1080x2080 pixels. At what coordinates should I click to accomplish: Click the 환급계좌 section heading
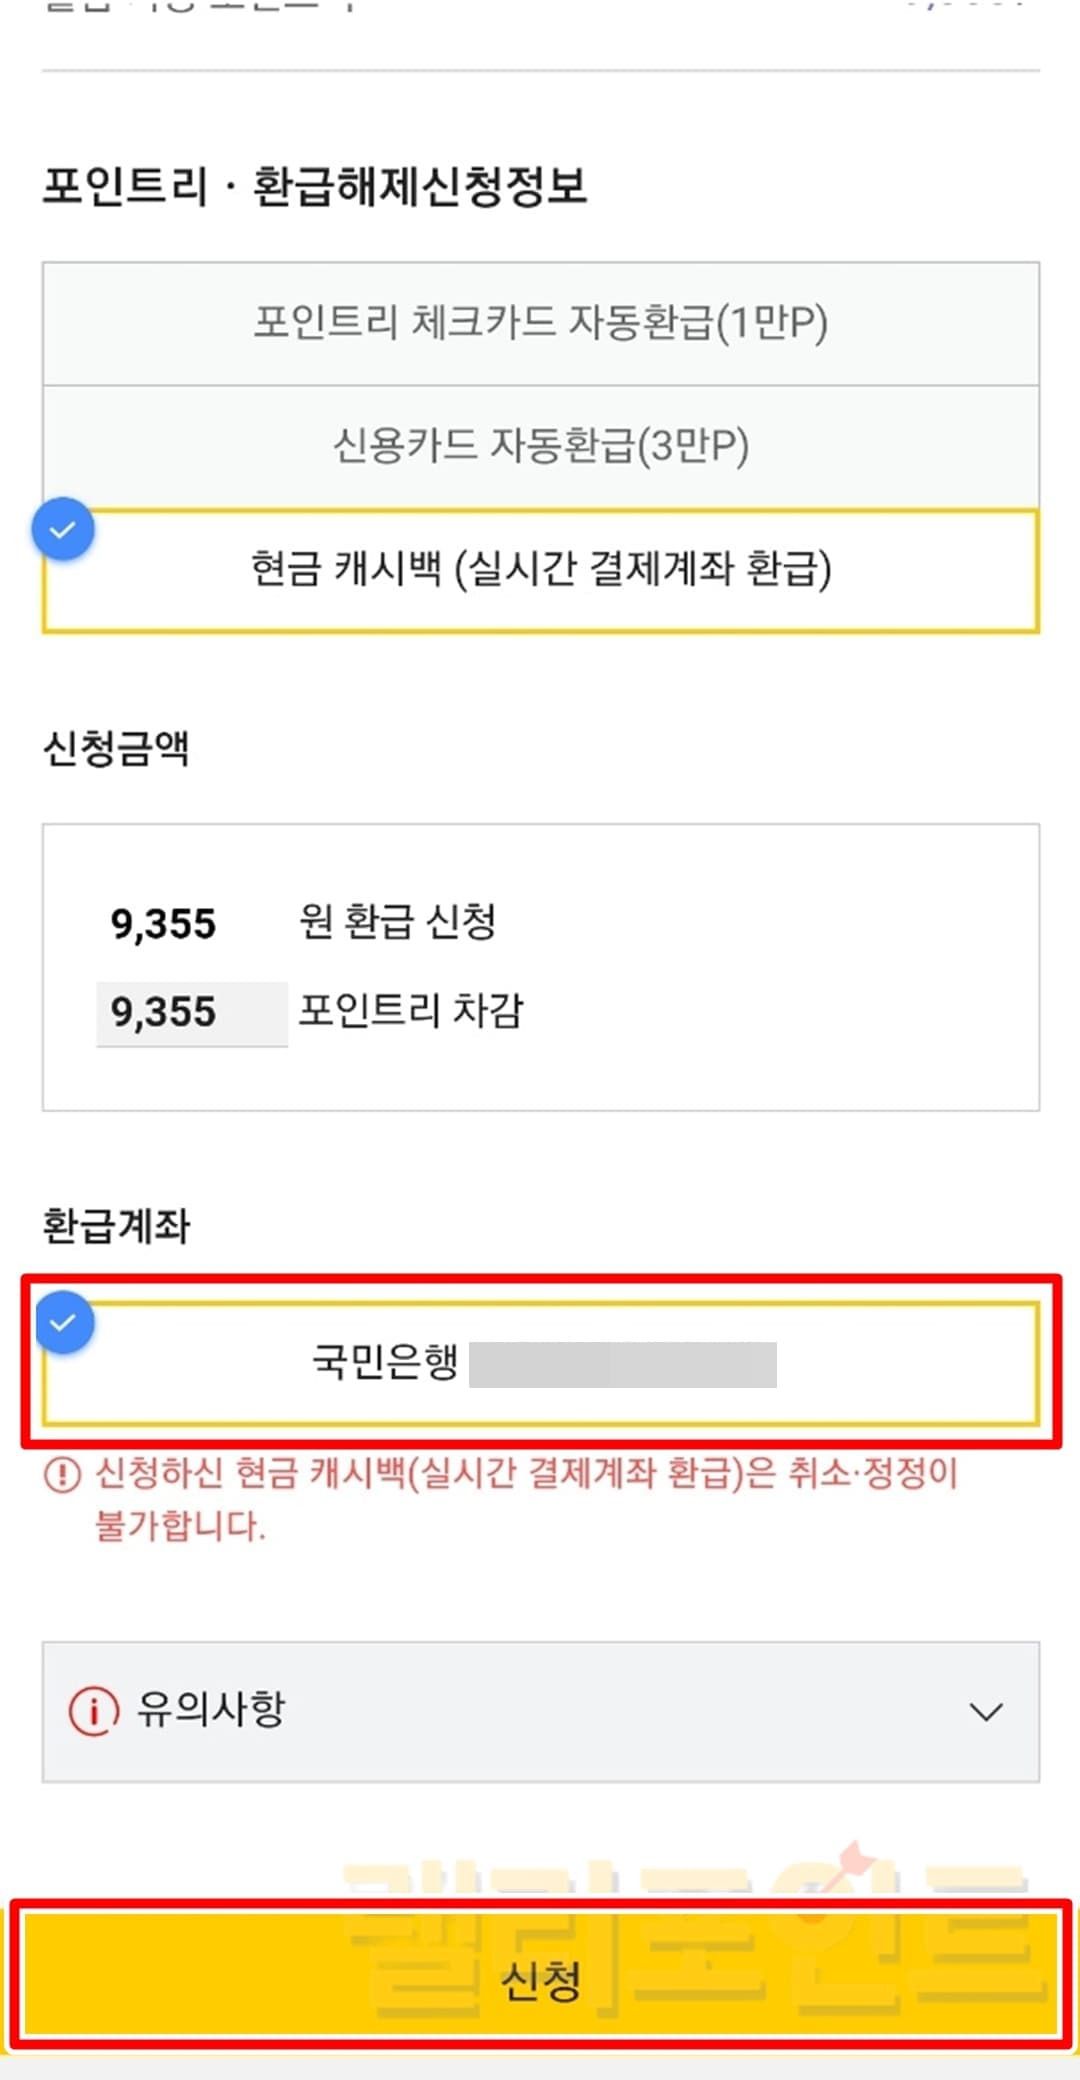116,1226
